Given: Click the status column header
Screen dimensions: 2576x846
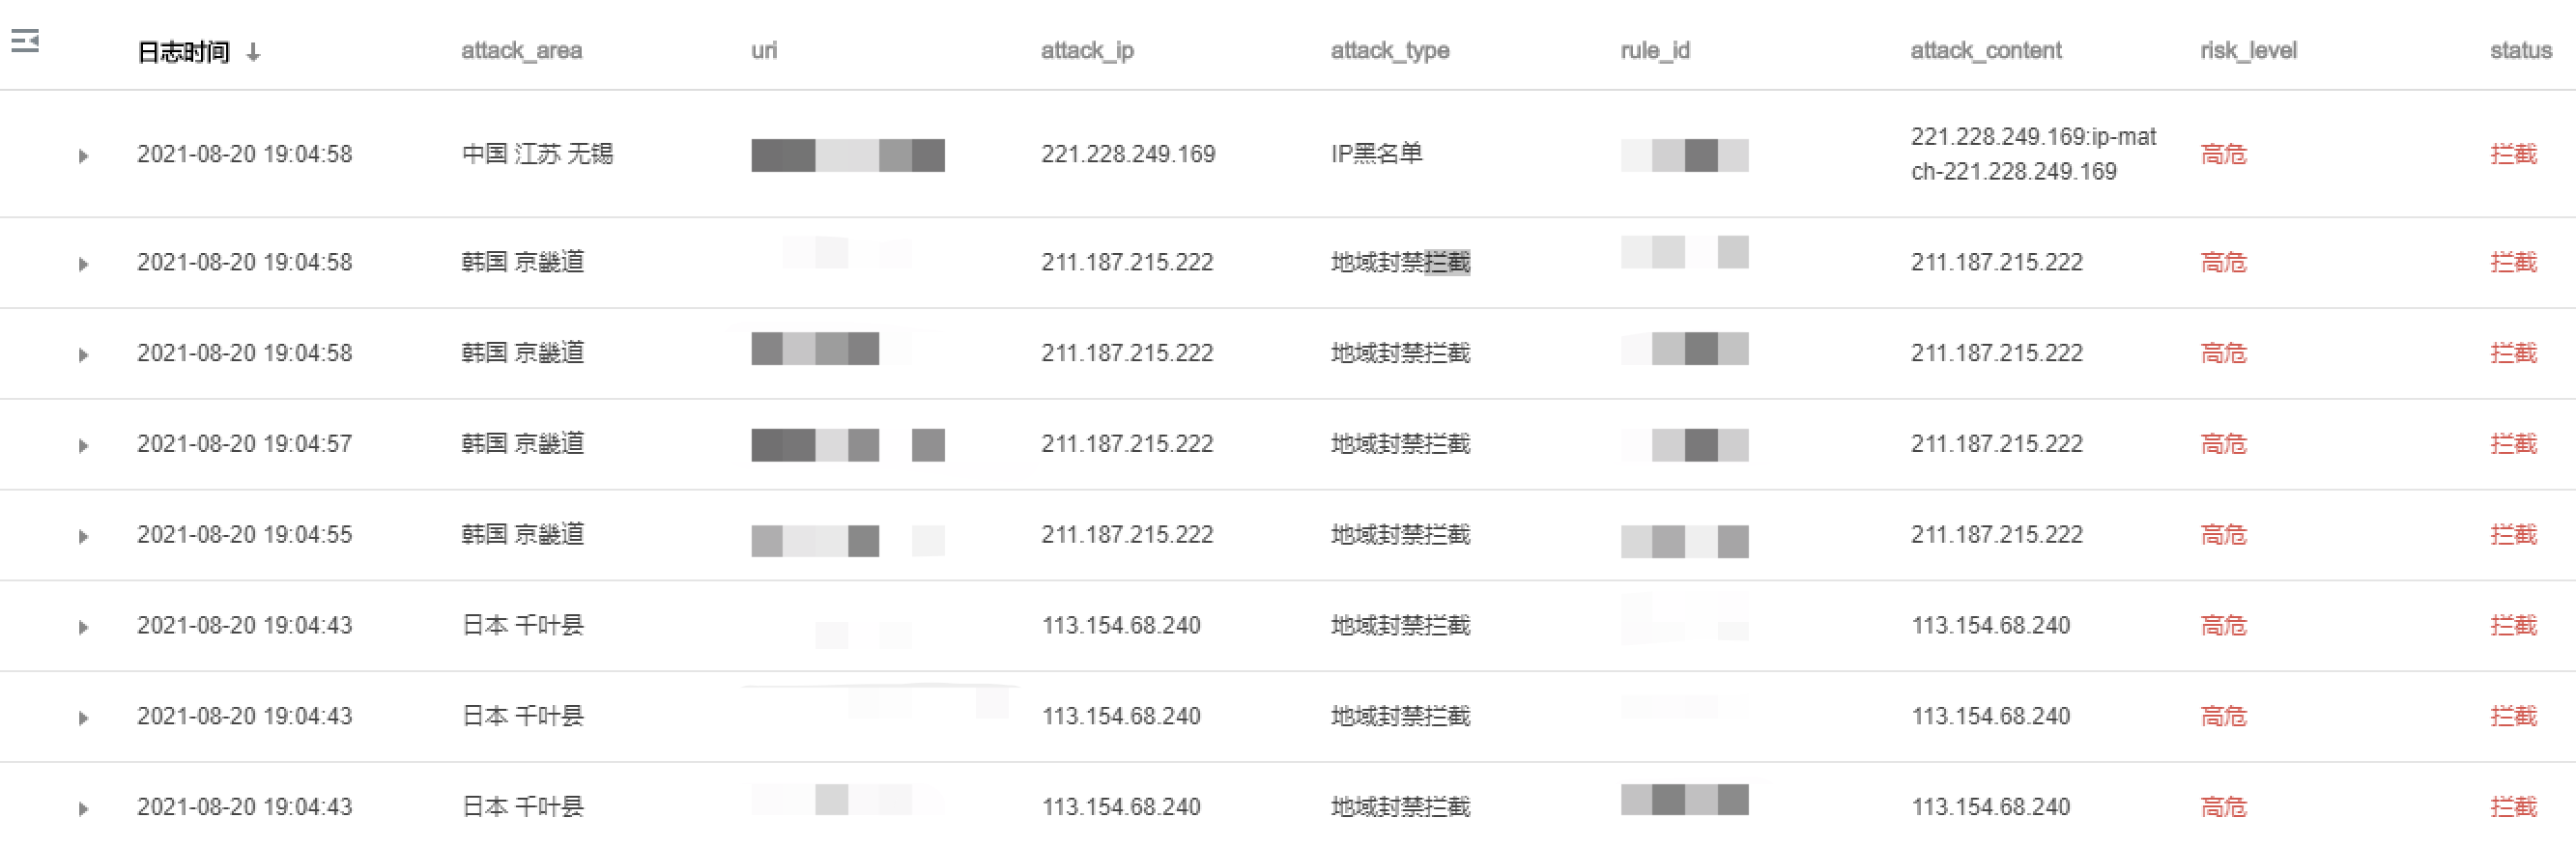Looking at the screenshot, I should [2521, 50].
